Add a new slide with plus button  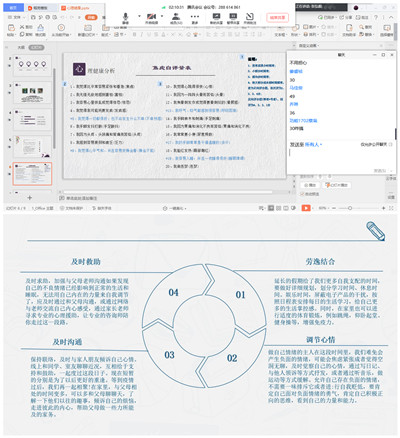(29, 198)
